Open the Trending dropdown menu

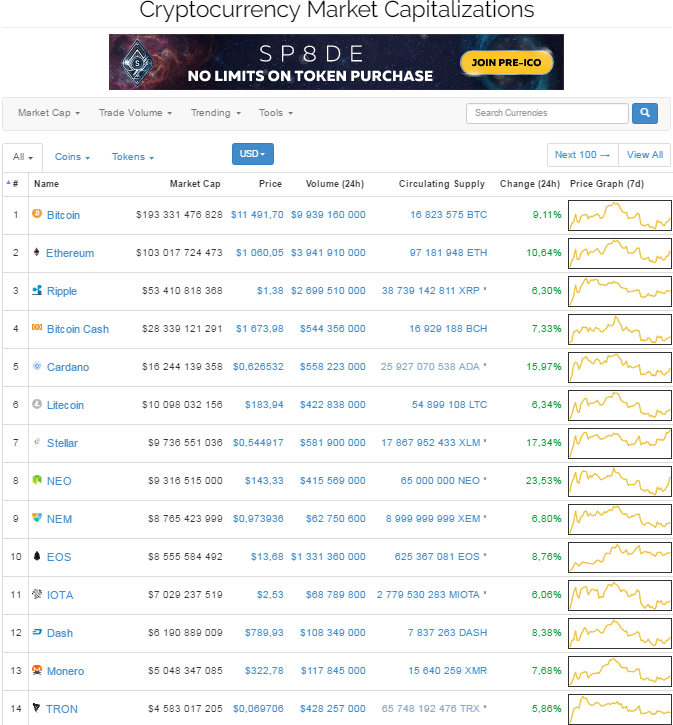click(215, 113)
